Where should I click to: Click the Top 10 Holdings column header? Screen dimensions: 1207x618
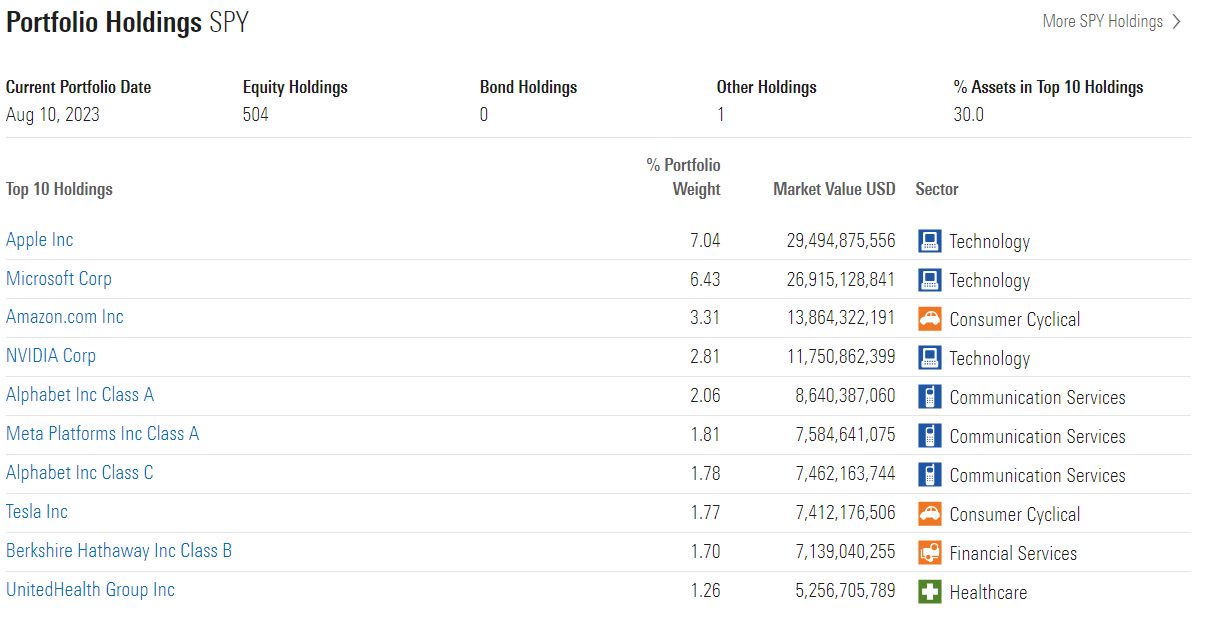(59, 189)
